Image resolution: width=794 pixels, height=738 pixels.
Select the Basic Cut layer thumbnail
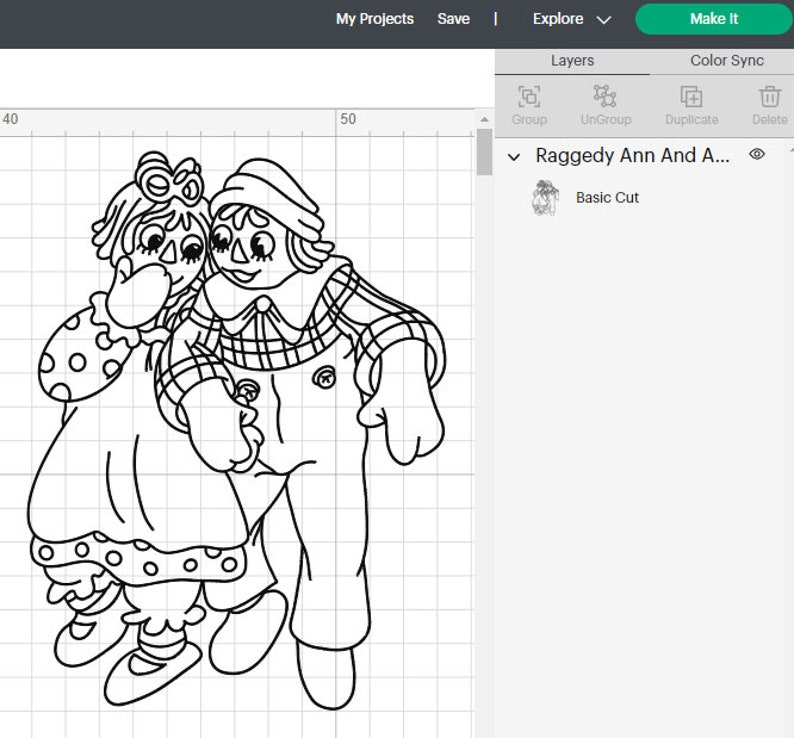pyautogui.click(x=545, y=198)
